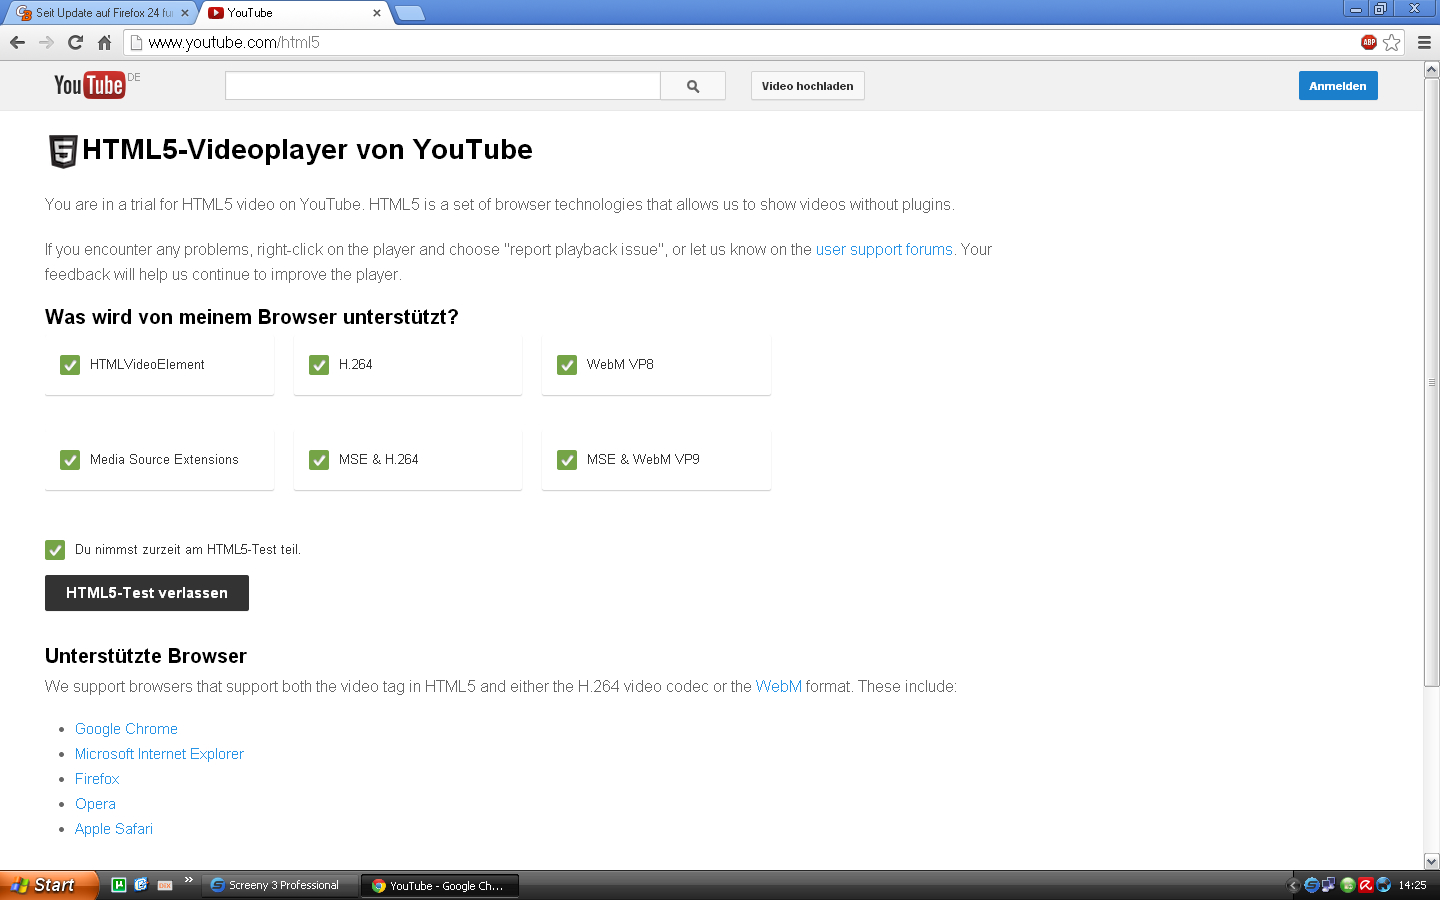Click the Anmelden sign-in button
Viewport: 1440px width, 900px height.
[1338, 86]
